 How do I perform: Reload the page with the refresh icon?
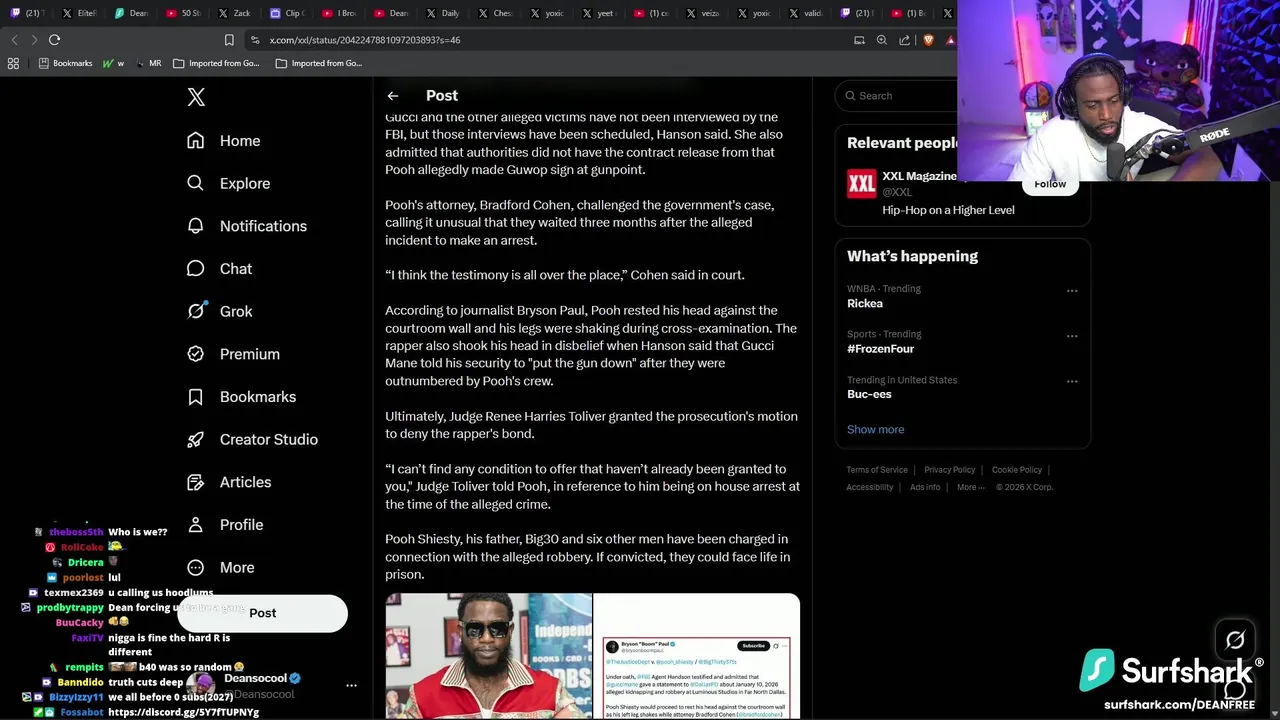pos(55,40)
